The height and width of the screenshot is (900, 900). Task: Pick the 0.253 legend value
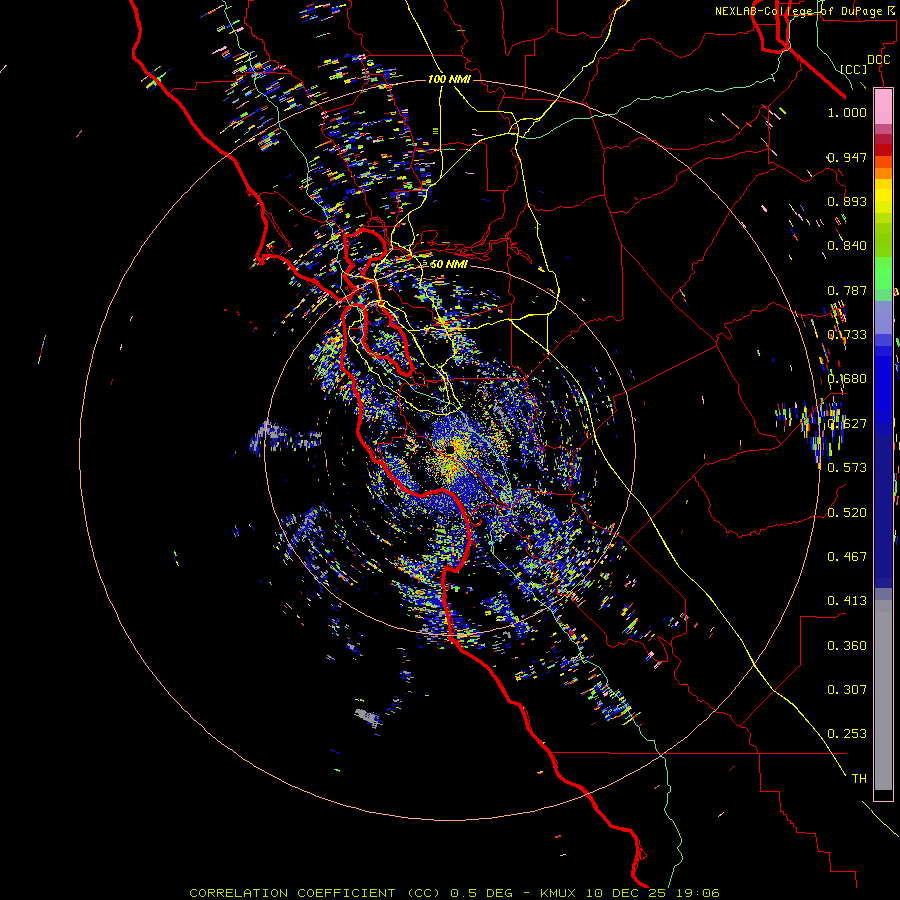(x=847, y=734)
